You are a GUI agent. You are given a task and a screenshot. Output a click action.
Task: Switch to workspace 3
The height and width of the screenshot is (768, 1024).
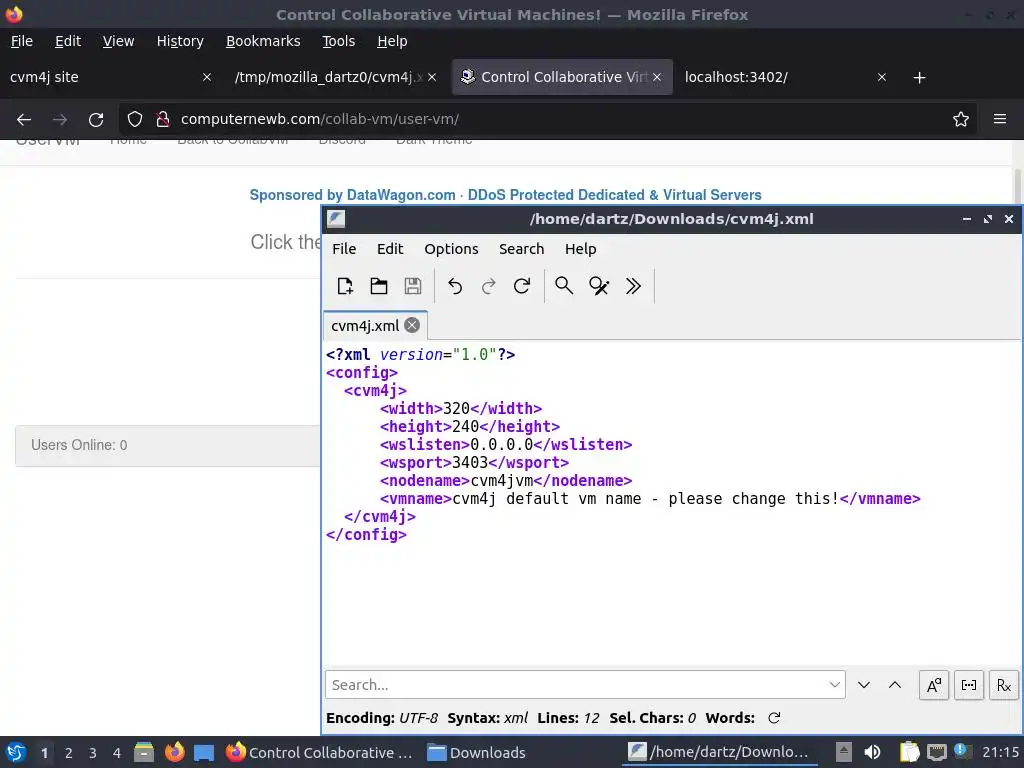point(93,753)
